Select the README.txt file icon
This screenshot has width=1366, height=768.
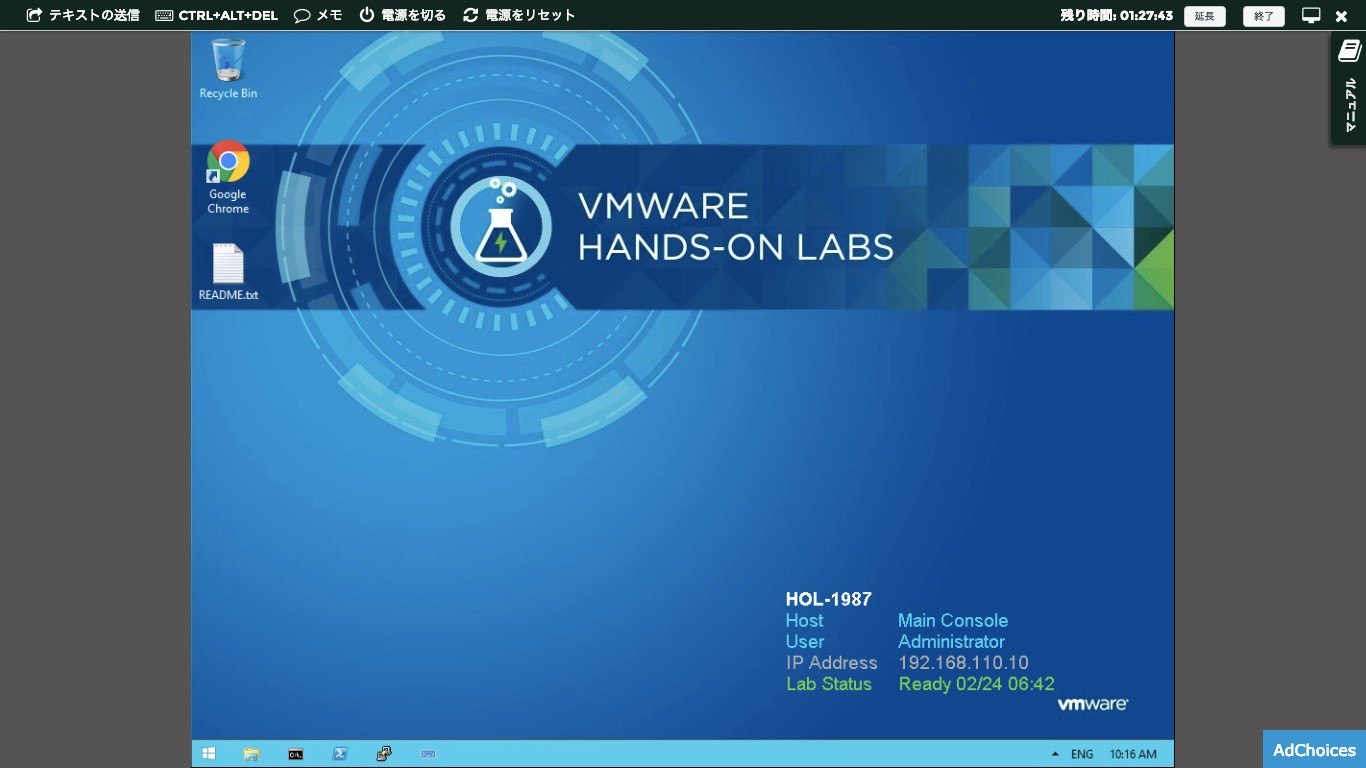228,272
